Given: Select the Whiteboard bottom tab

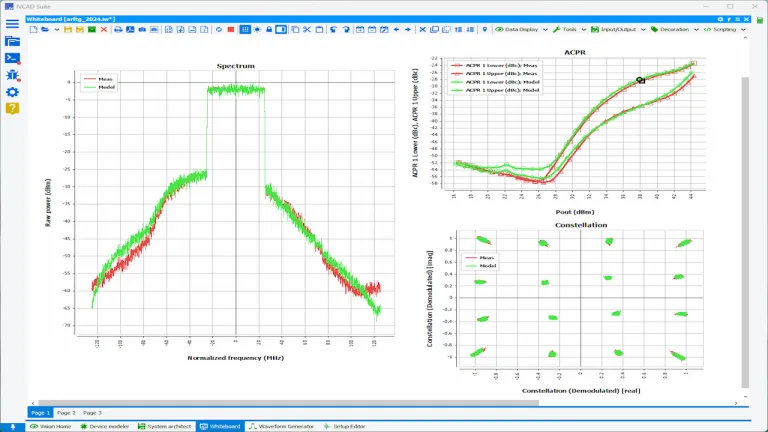Looking at the screenshot, I should click(220, 427).
